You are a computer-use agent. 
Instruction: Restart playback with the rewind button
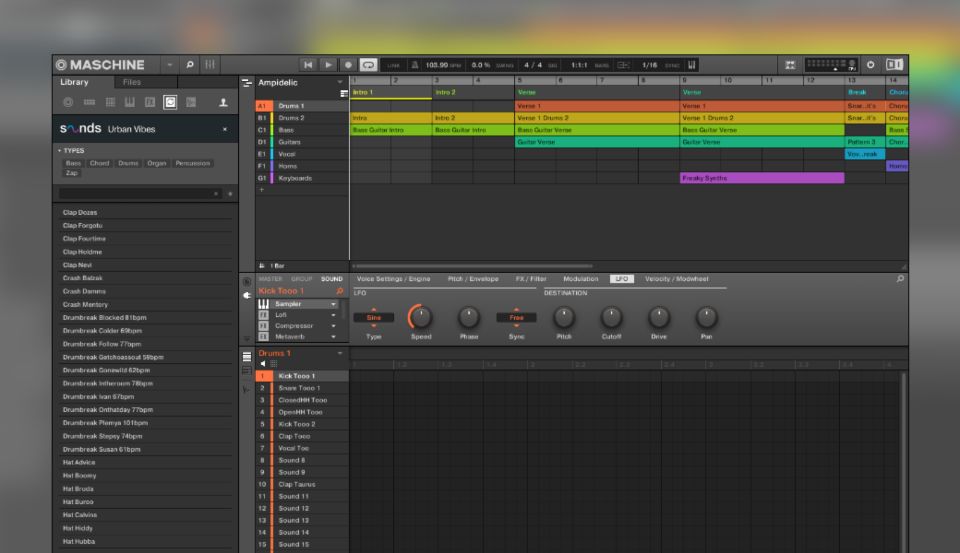308,64
